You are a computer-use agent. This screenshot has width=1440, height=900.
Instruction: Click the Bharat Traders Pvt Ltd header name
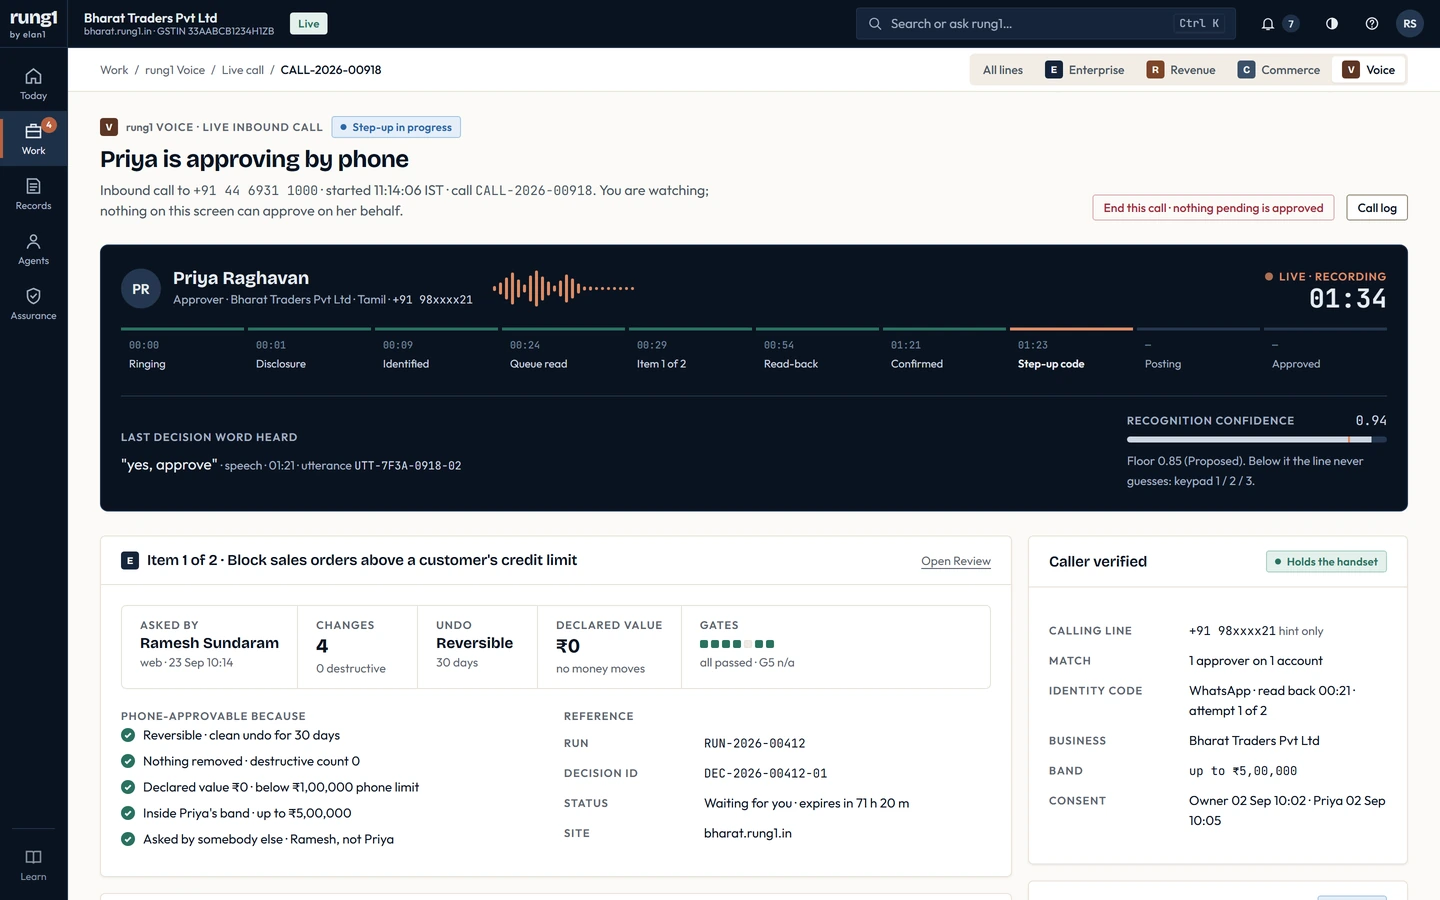[150, 18]
